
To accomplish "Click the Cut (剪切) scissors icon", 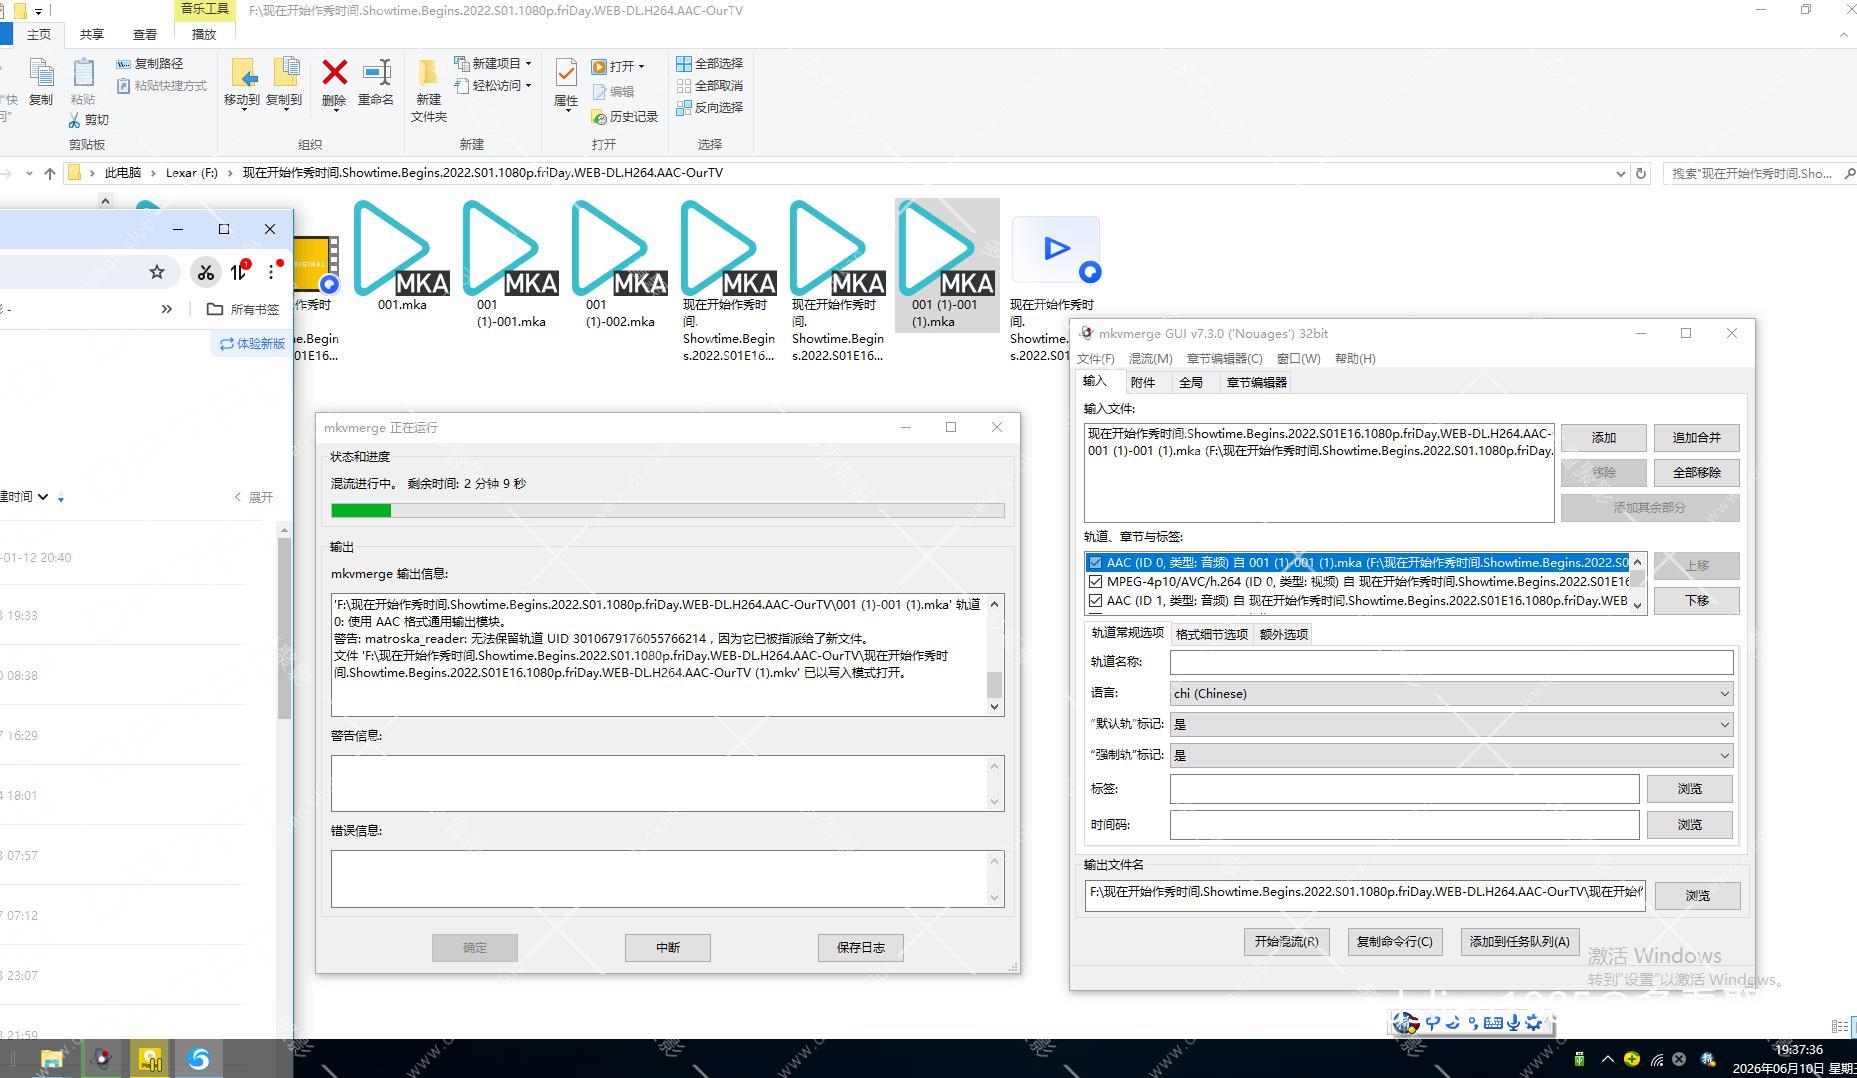I will pos(74,120).
